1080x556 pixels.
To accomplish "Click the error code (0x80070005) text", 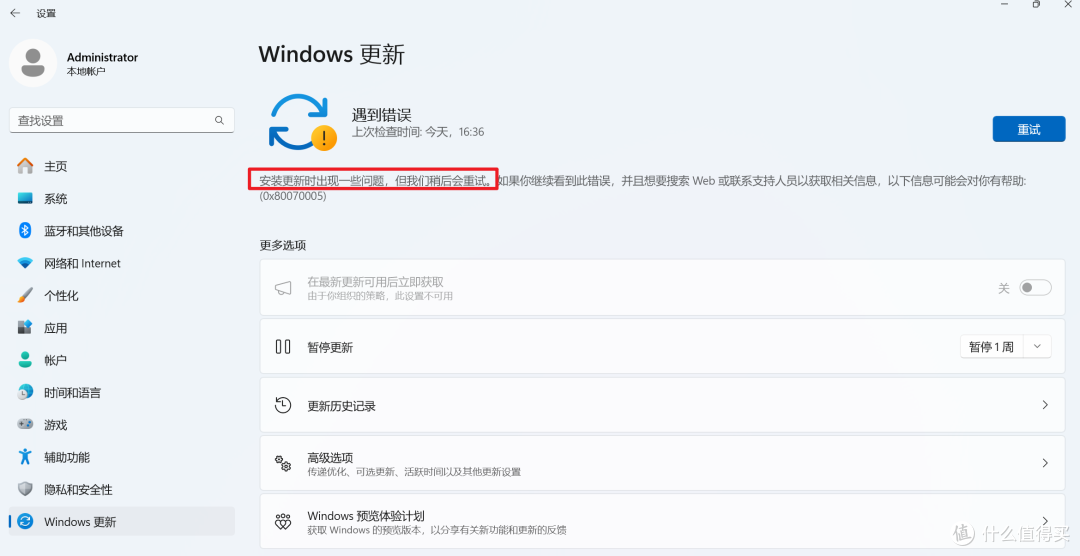I will 293,196.
